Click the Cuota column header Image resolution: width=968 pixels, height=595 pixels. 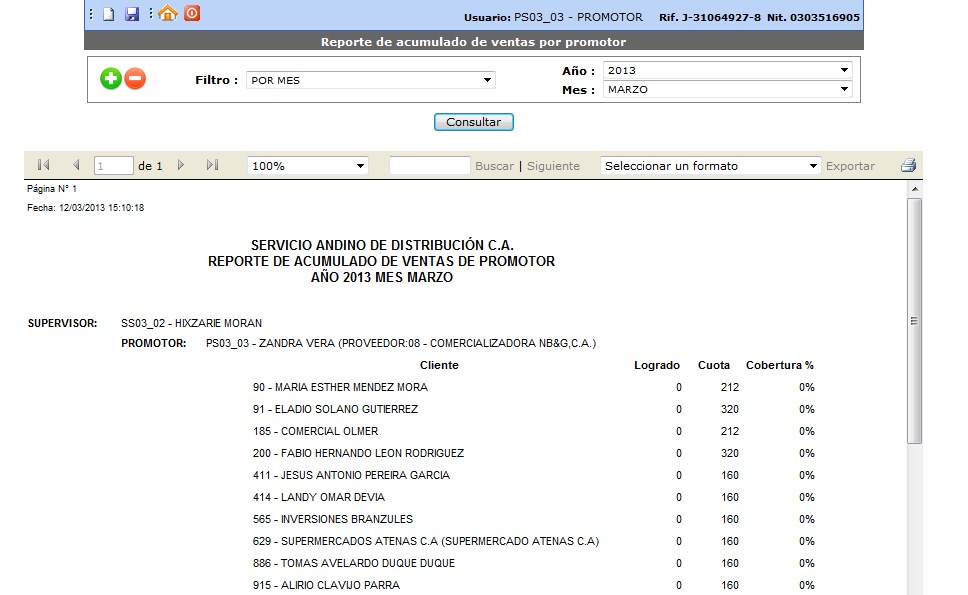coord(714,365)
